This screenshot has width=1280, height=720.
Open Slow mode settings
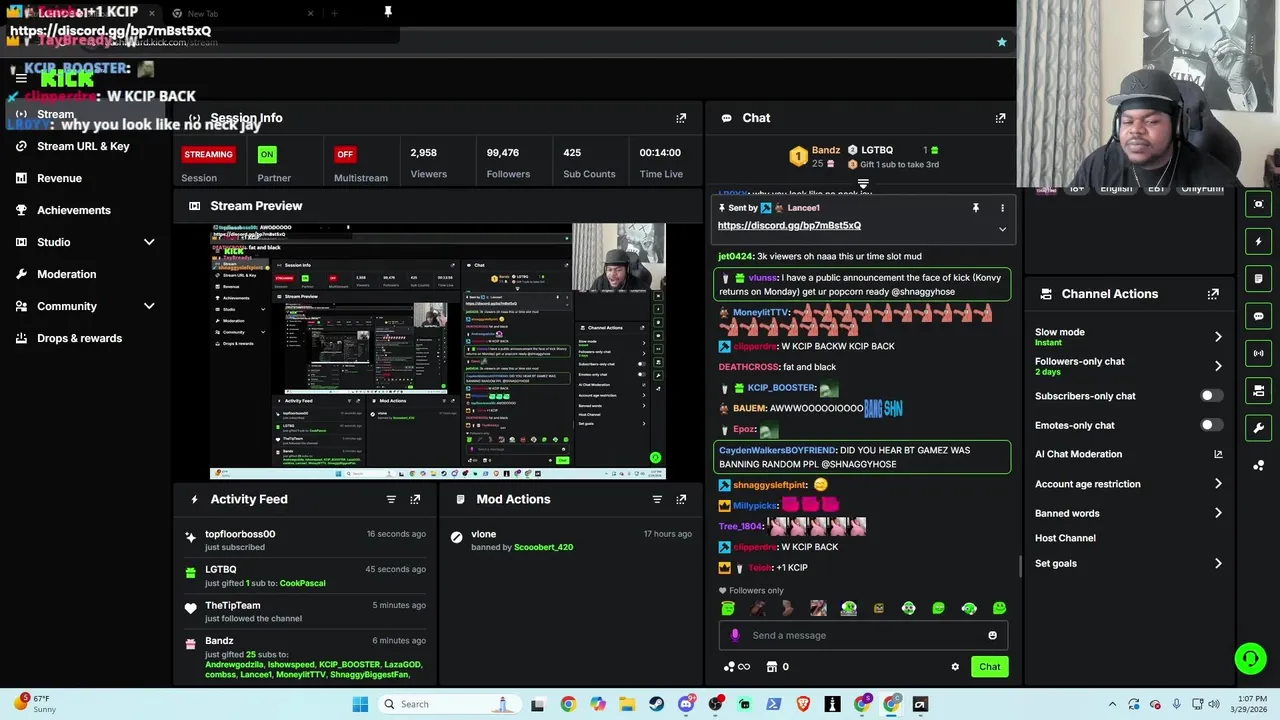point(1129,337)
